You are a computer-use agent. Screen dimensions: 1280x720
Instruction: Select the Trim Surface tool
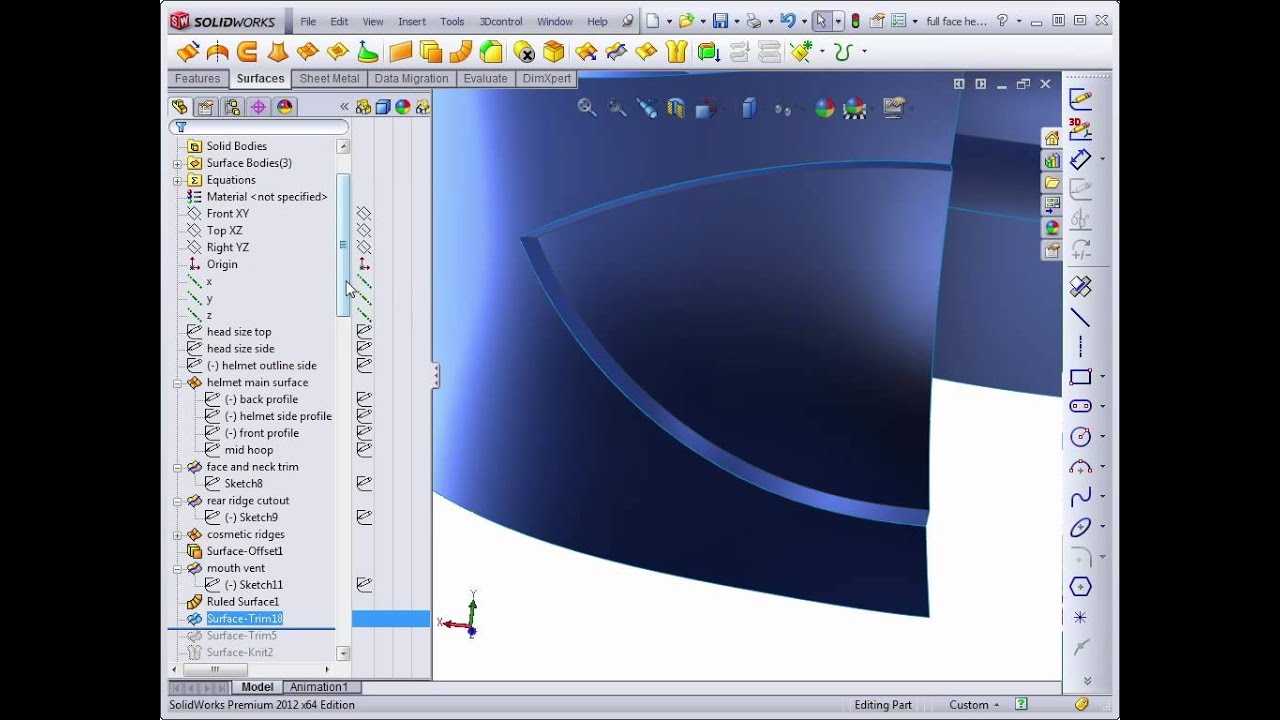[x=616, y=52]
